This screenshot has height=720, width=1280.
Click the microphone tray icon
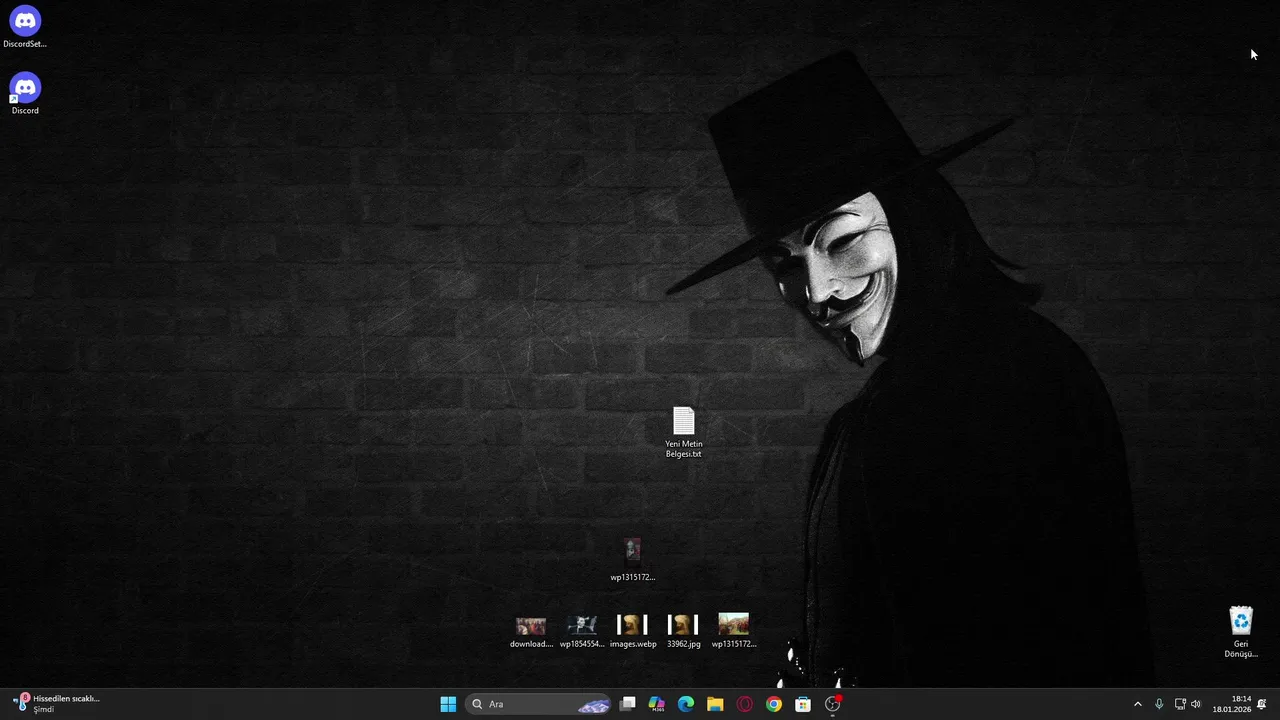tap(1159, 704)
